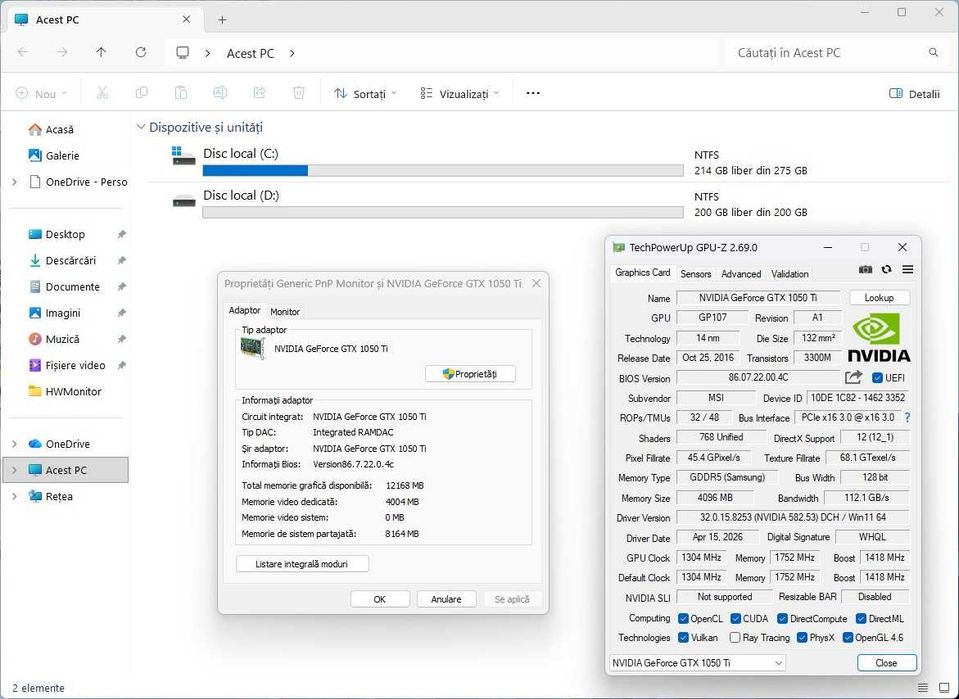Viewport: 959px width, 699px height.
Task: Toggle the DirectCompute checkbox
Action: pos(782,619)
